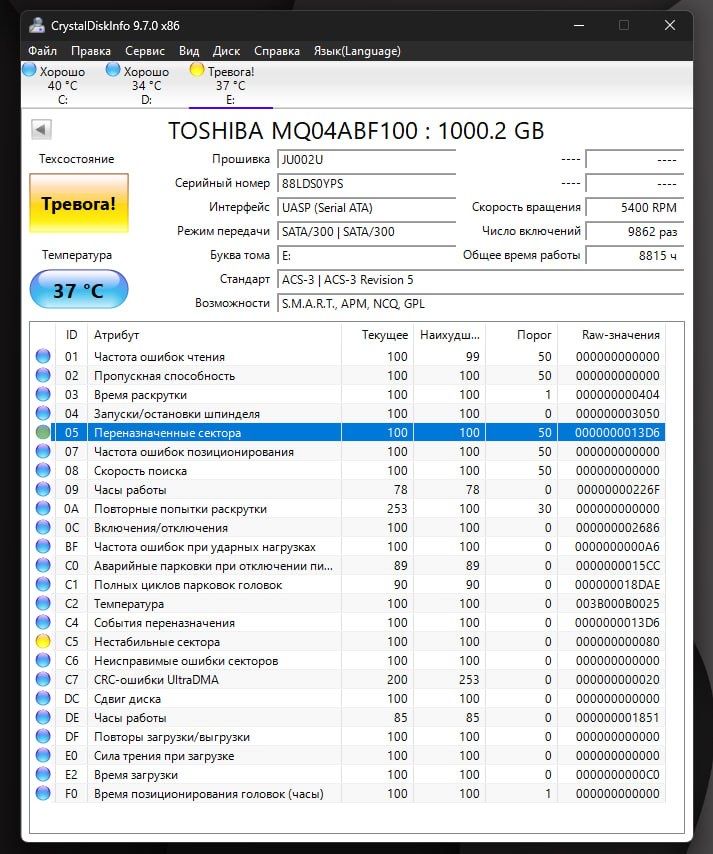Image resolution: width=713 pixels, height=854 pixels.
Task: Click transfer mode field SATA/300 | SATA/300
Action: point(366,231)
